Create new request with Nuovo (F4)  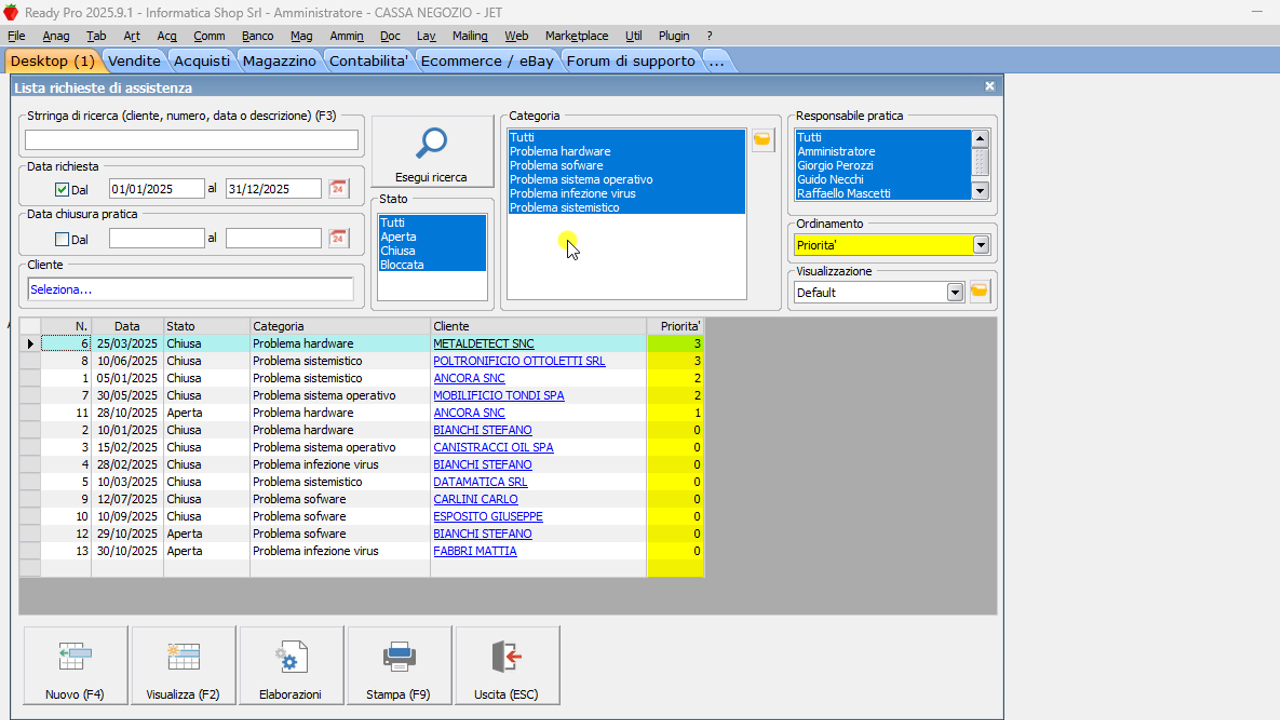click(75, 666)
